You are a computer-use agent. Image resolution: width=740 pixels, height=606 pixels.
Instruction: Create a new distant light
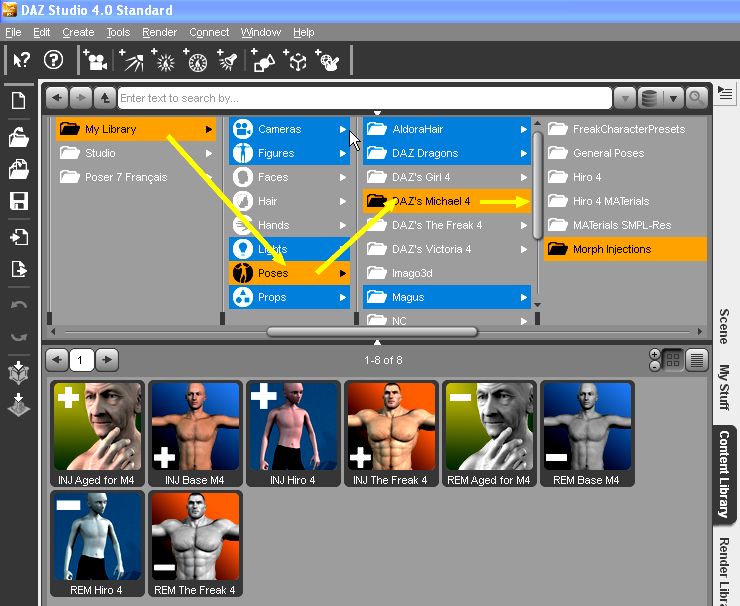pyautogui.click(x=131, y=60)
